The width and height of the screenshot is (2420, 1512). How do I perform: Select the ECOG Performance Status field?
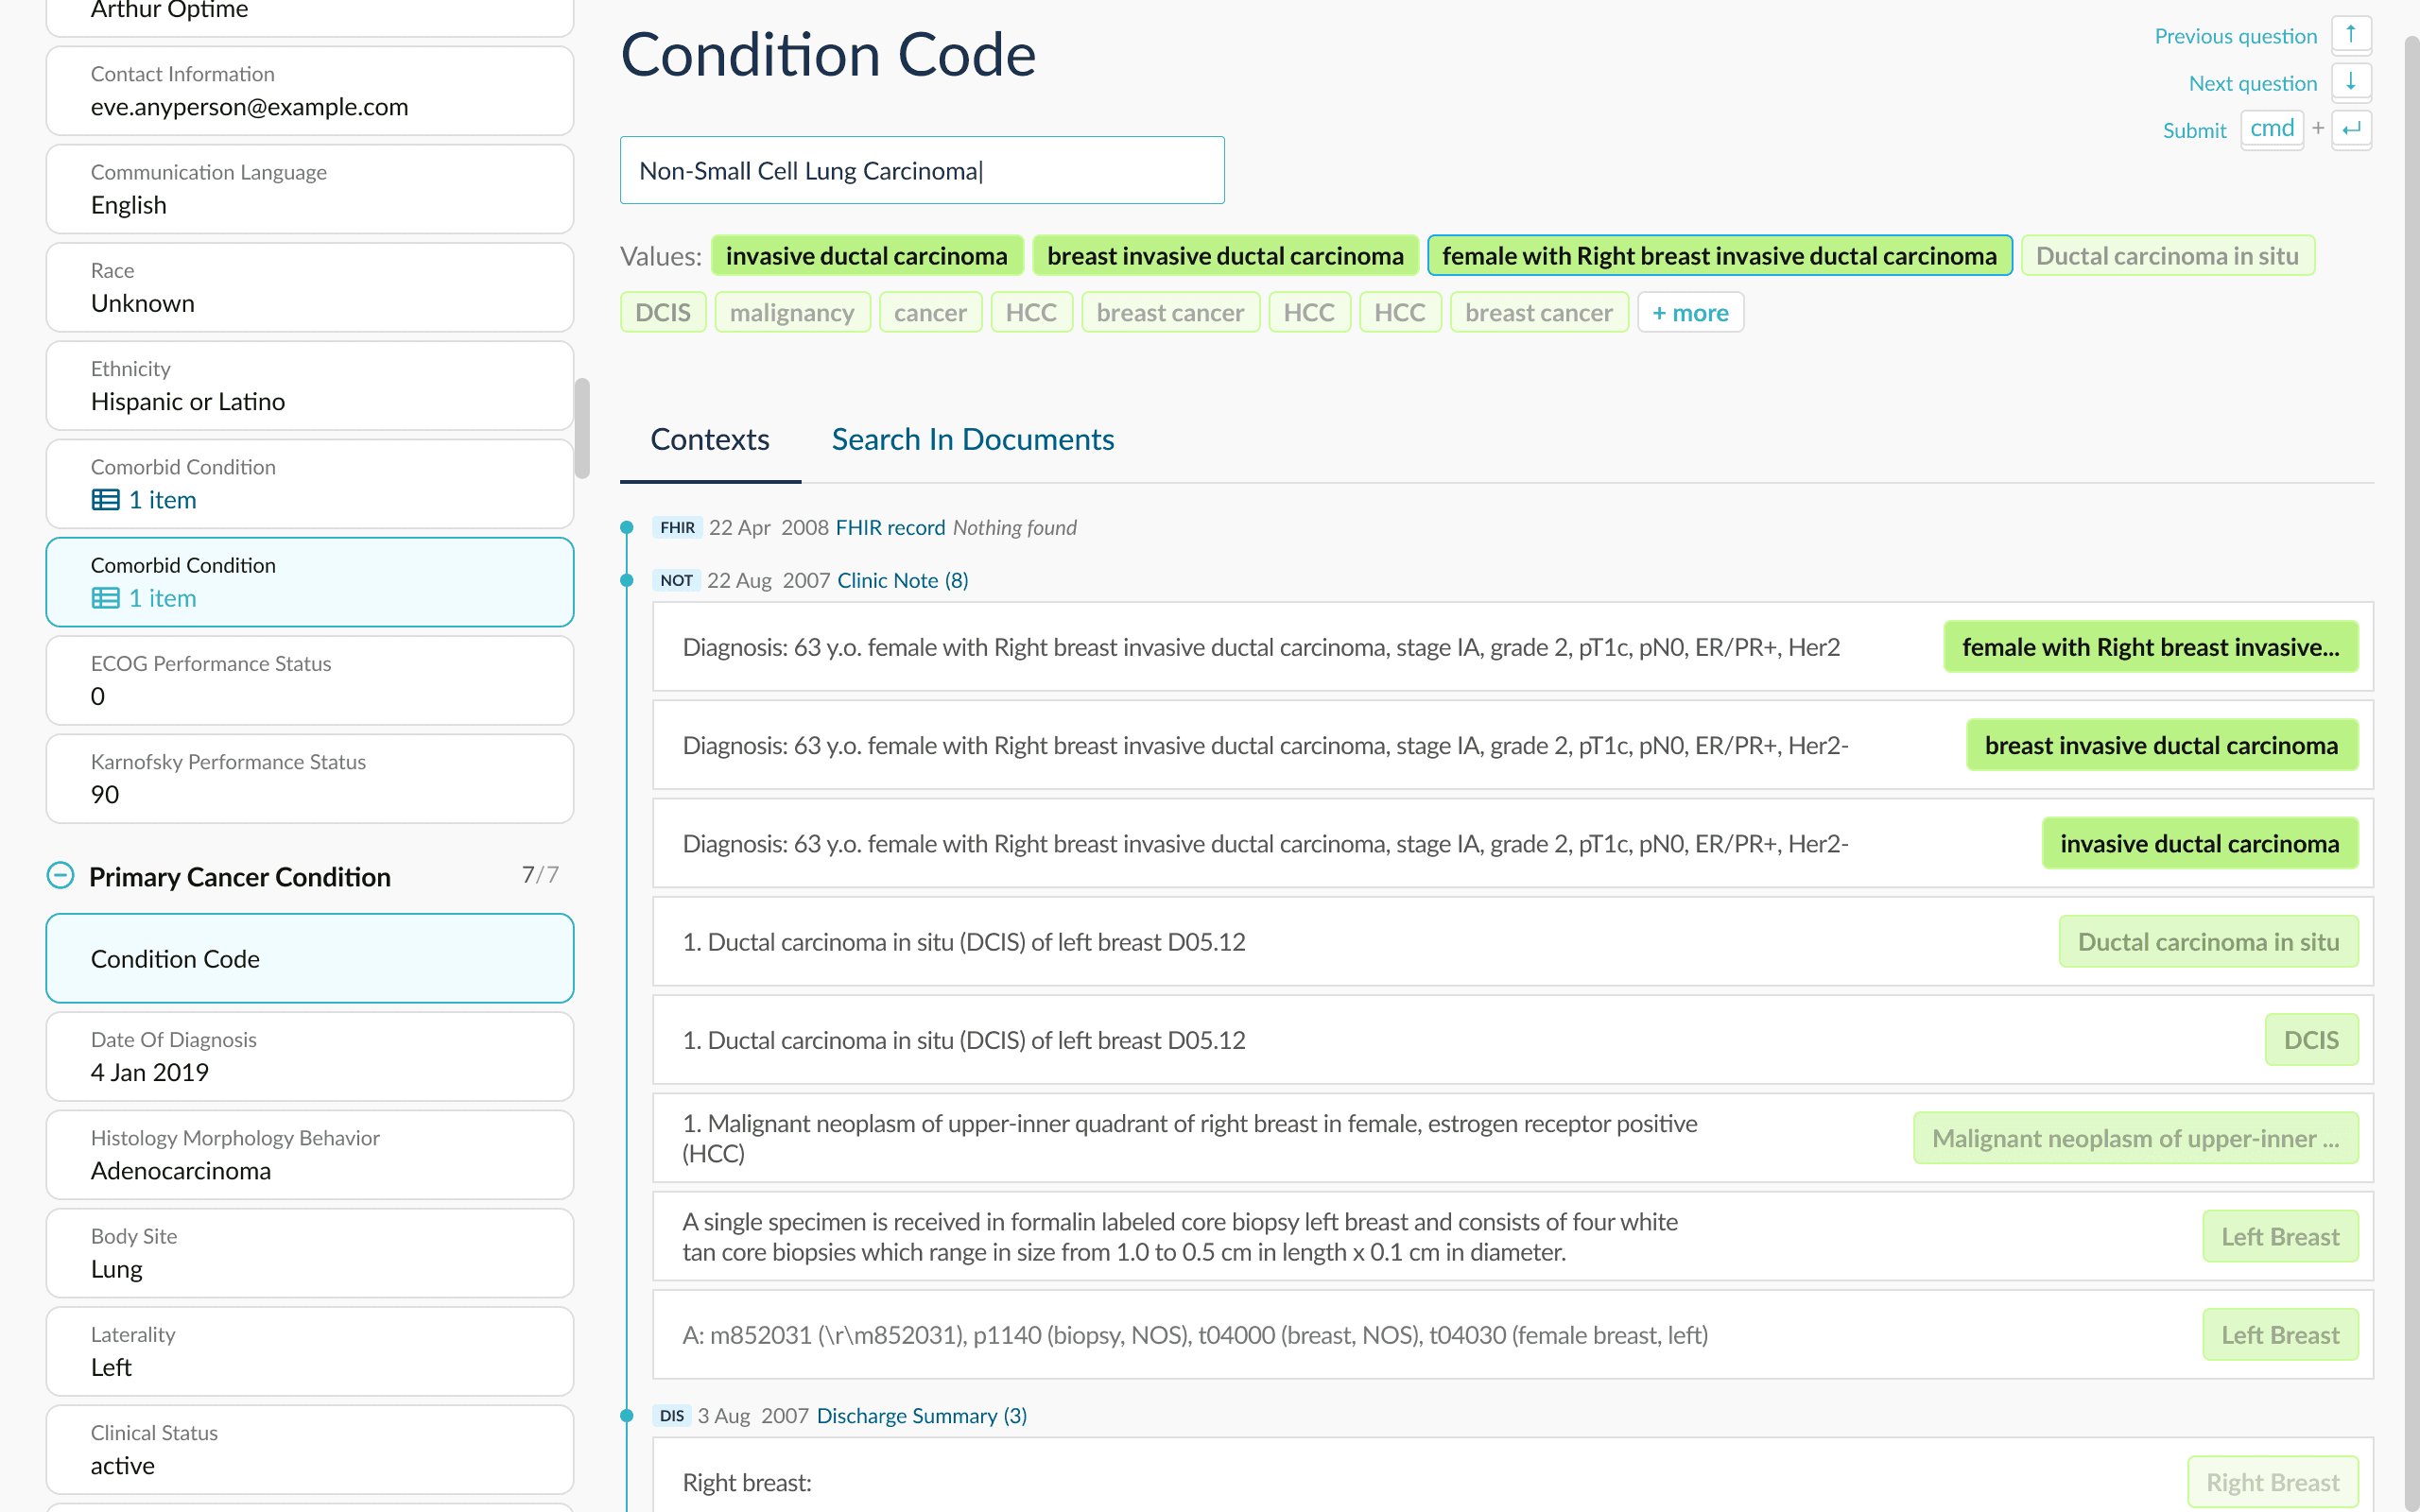[x=310, y=680]
